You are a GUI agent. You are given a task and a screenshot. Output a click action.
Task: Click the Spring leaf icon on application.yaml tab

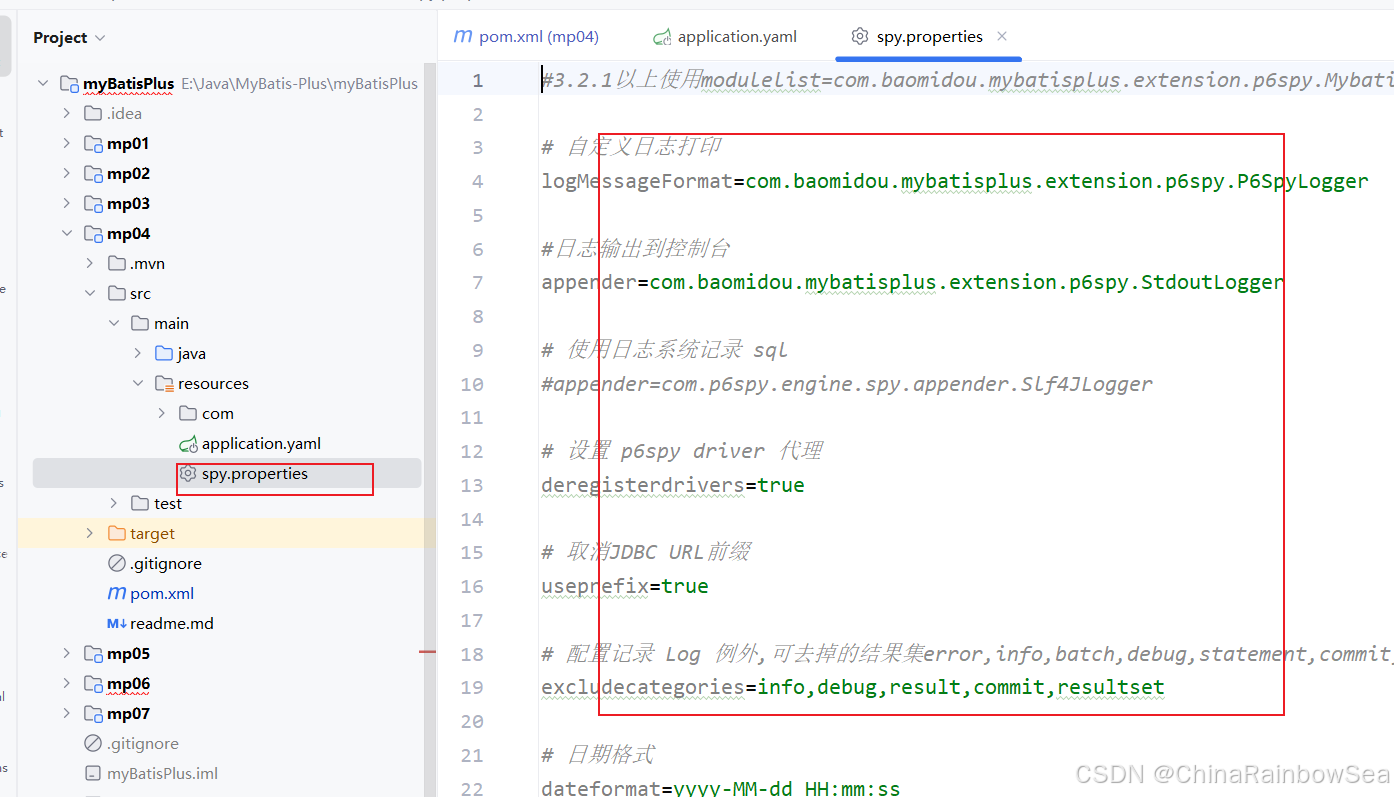pyautogui.click(x=661, y=38)
